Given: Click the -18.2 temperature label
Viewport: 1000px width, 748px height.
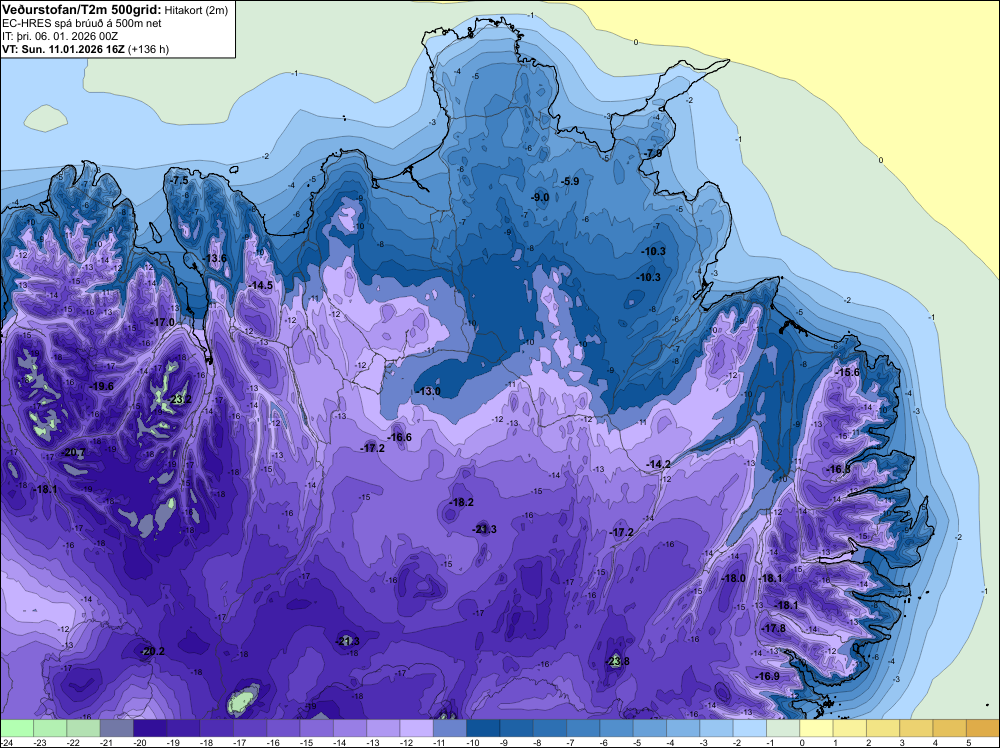Looking at the screenshot, I should (461, 502).
